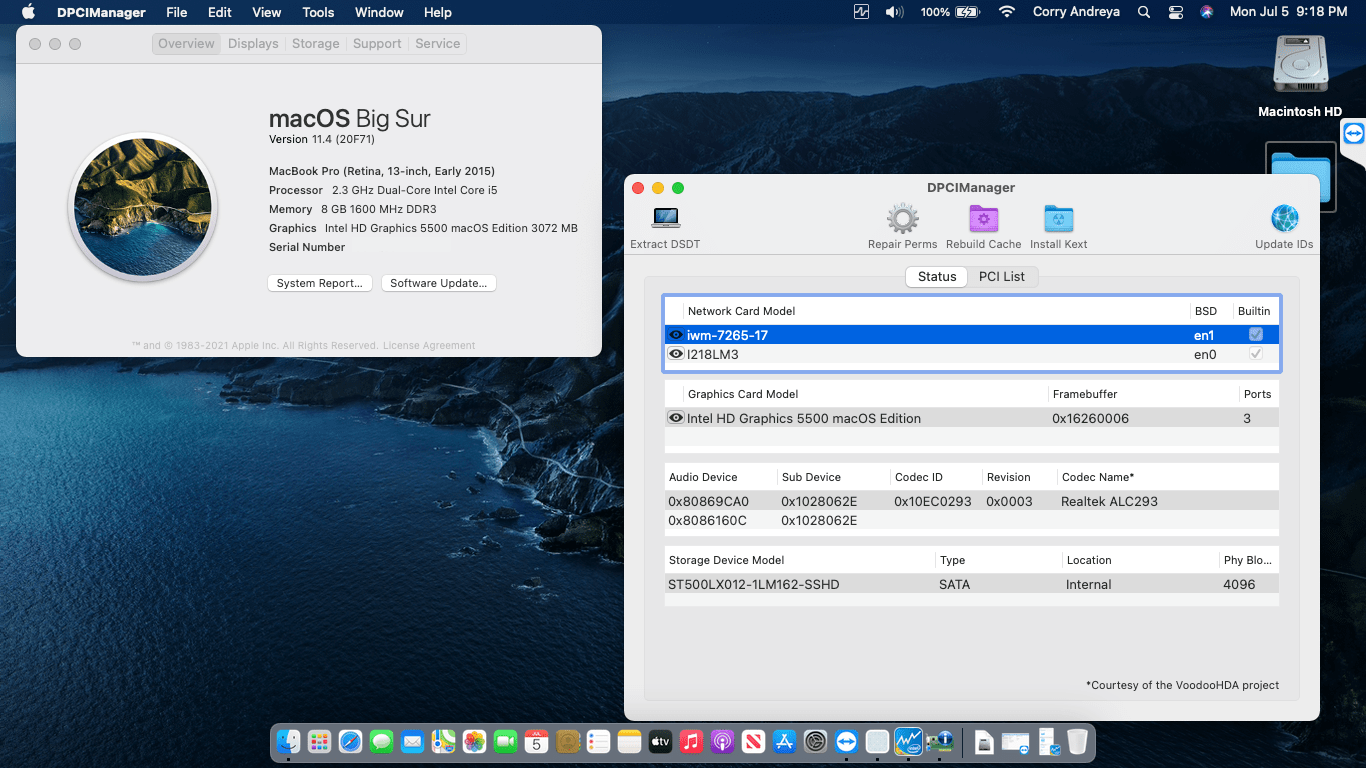The height and width of the screenshot is (768, 1366).
Task: Click the Repair Perms gear icon
Action: point(902,218)
